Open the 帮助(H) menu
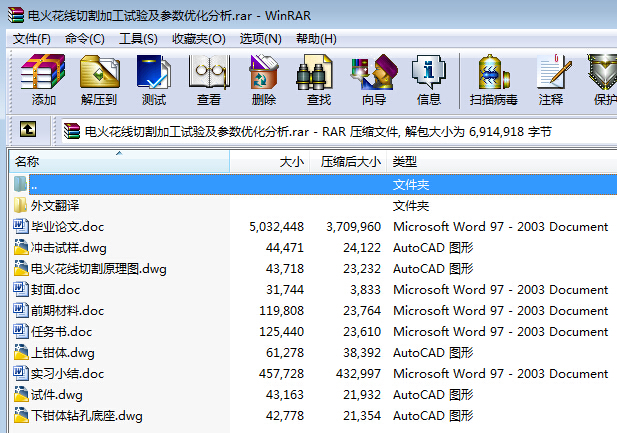 coord(316,39)
